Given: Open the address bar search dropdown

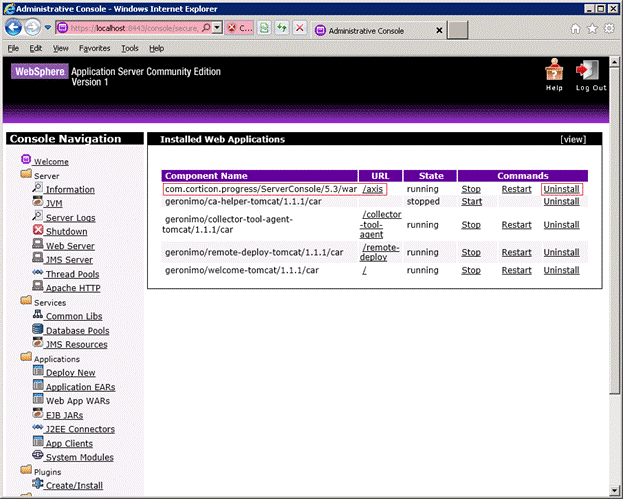Looking at the screenshot, I should click(x=217, y=29).
